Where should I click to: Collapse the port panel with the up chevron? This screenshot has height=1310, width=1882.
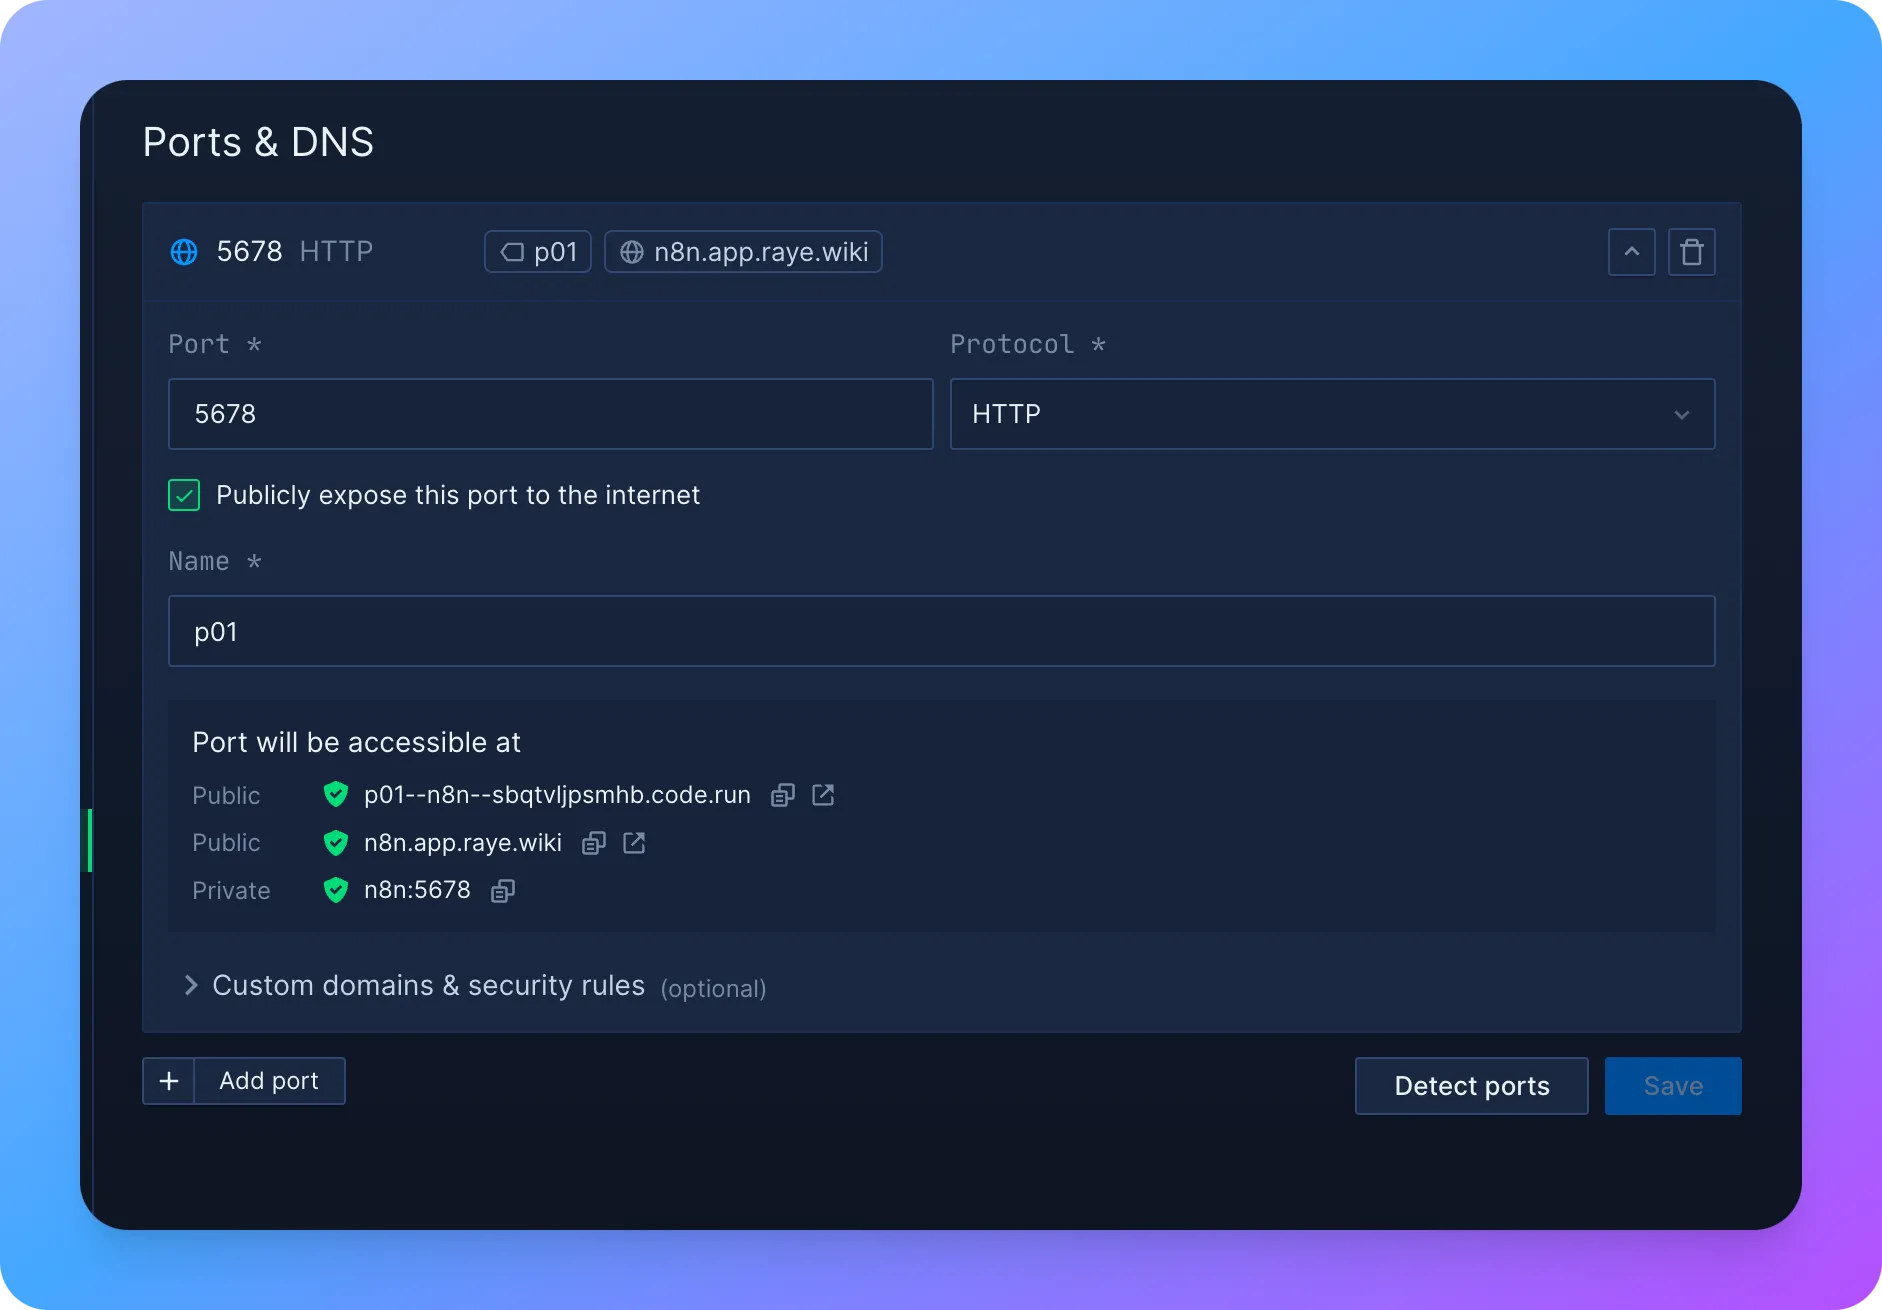1632,252
